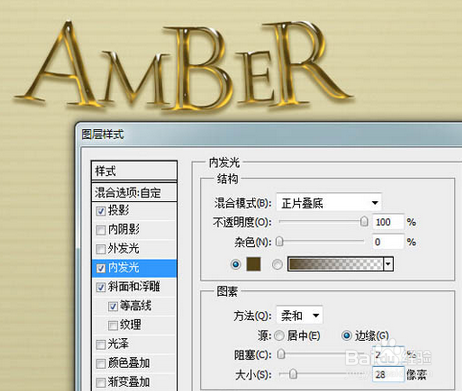Screen dimensions: 462x391
Task: Toggle the 斜面和浮雕 bevel checkbox
Action: [101, 287]
